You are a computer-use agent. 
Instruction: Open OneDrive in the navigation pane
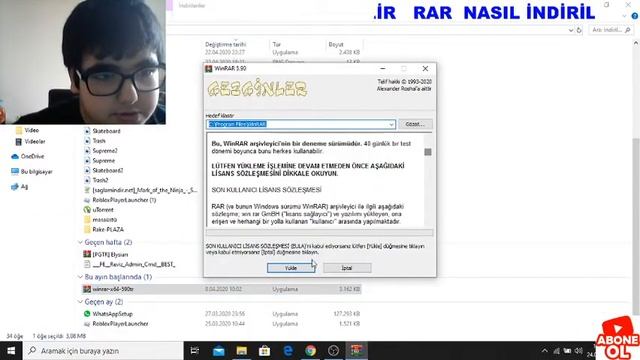[28, 156]
